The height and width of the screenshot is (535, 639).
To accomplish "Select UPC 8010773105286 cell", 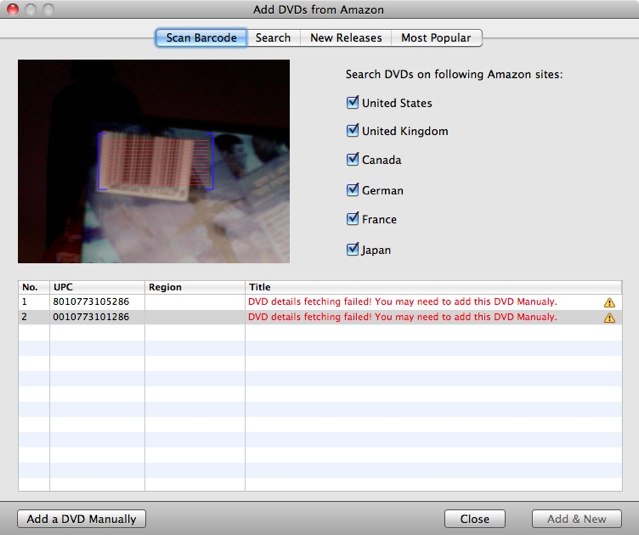I will tap(97, 302).
